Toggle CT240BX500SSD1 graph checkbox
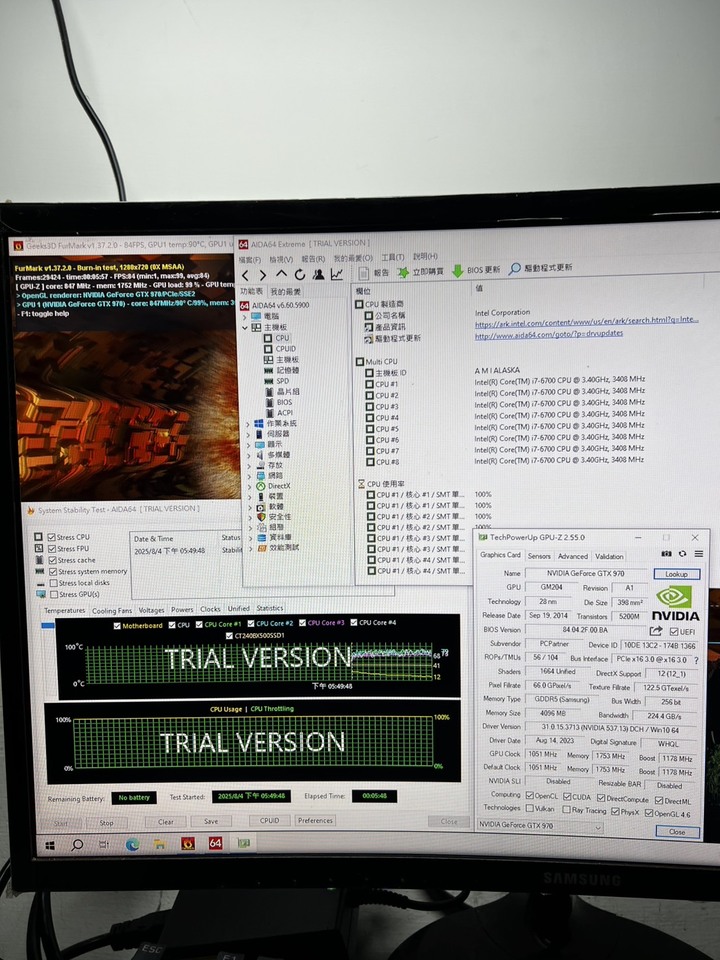 [x=229, y=636]
